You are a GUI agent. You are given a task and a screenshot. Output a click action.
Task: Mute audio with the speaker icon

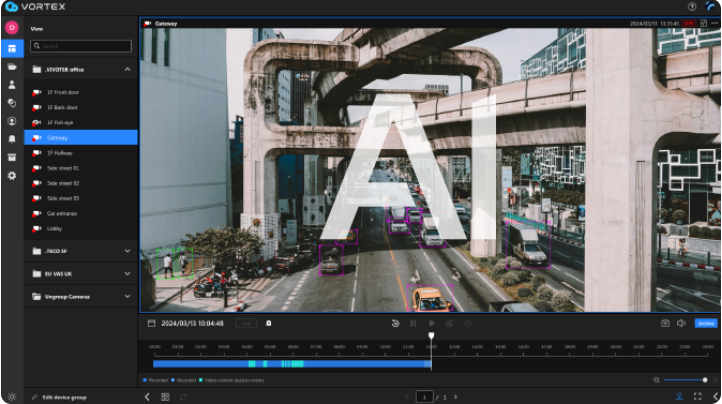pos(680,323)
